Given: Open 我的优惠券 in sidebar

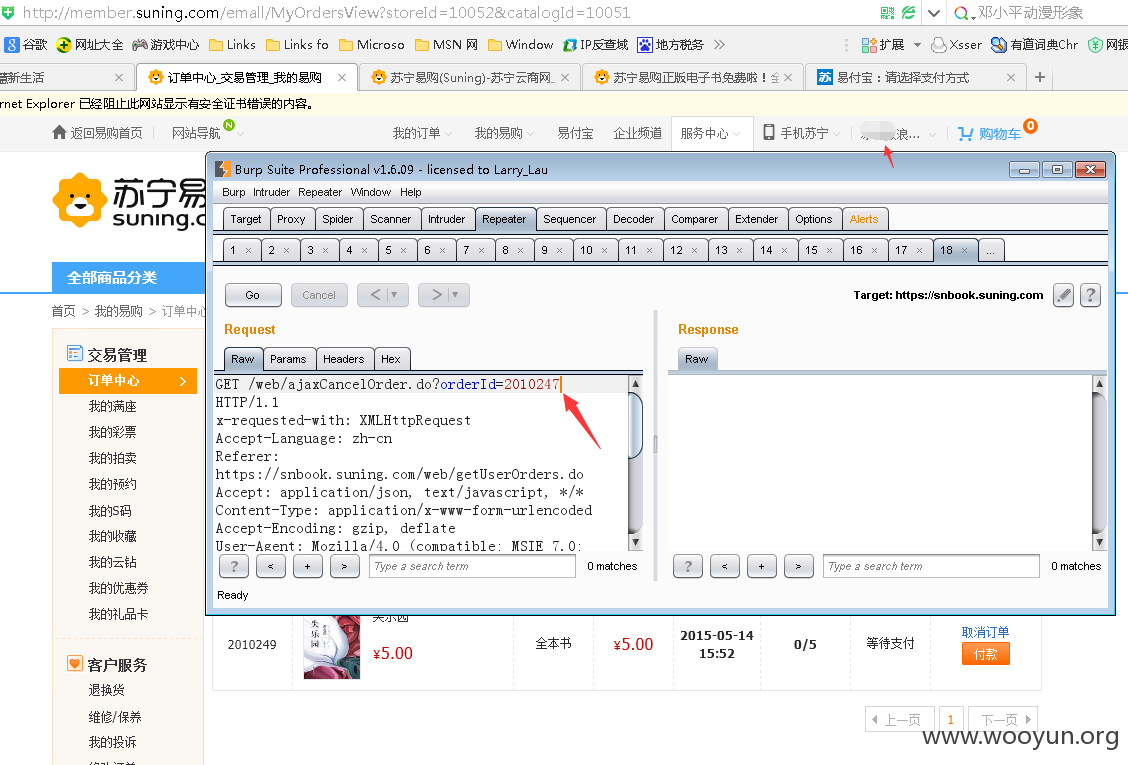Looking at the screenshot, I should tap(118, 588).
